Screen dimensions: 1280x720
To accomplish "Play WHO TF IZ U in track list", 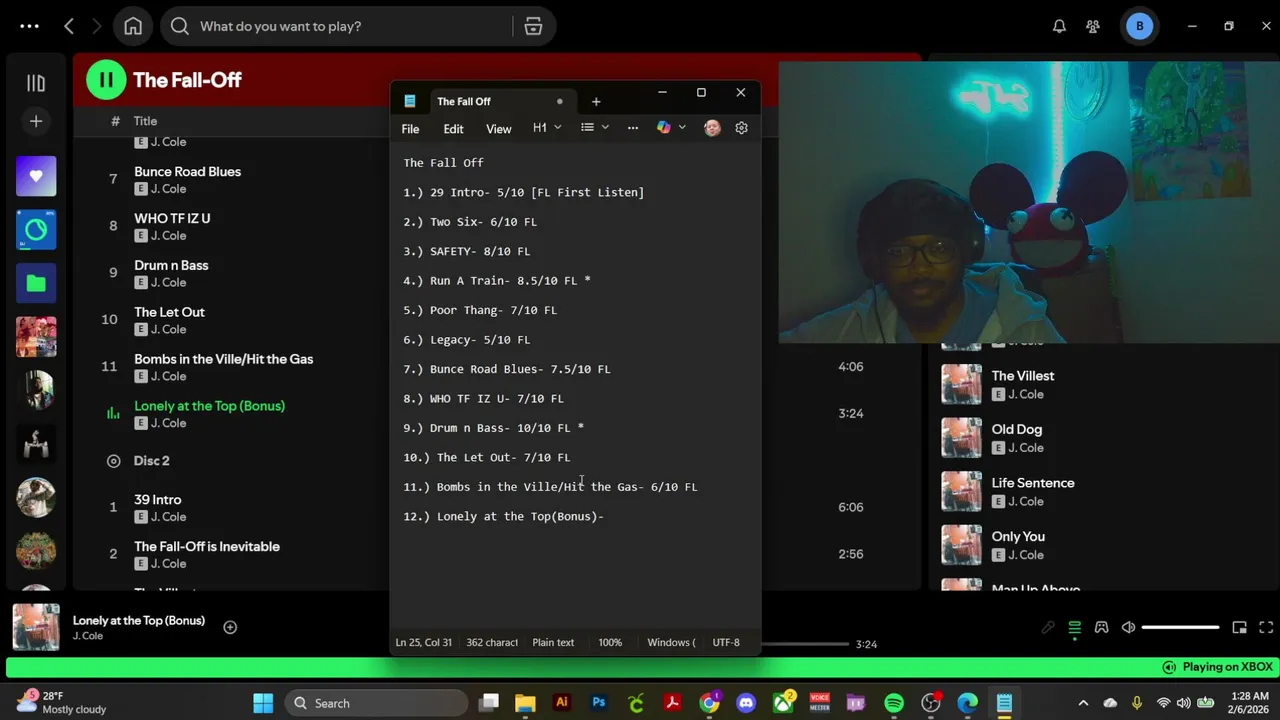I will tap(172, 219).
